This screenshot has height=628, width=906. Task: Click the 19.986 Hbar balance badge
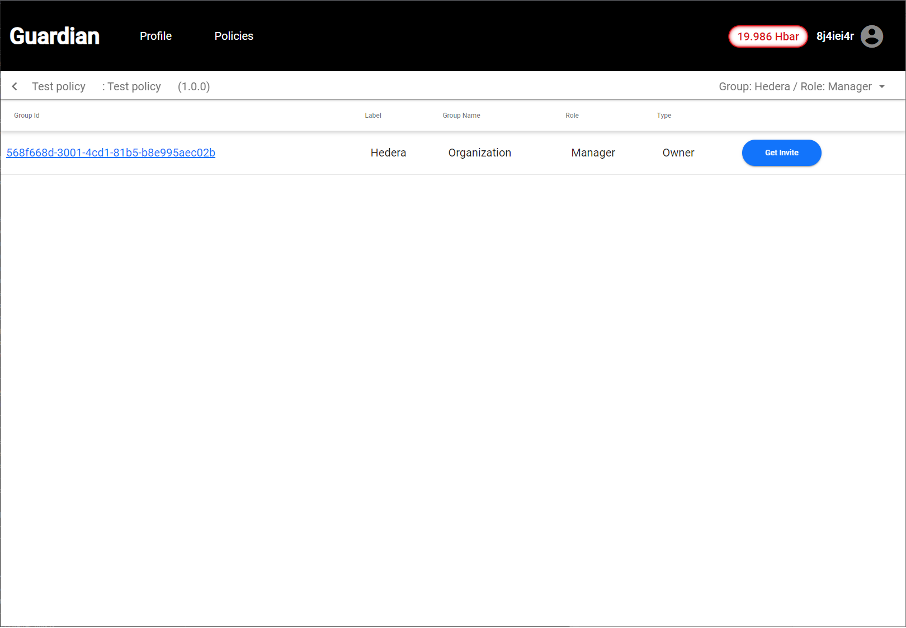[x=767, y=36]
